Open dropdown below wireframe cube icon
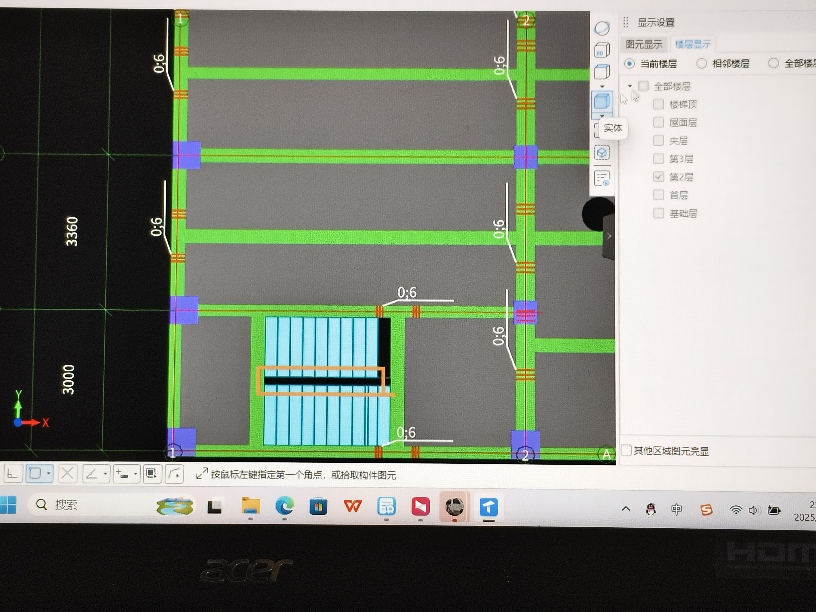This screenshot has height=612, width=816. pyautogui.click(x=602, y=86)
